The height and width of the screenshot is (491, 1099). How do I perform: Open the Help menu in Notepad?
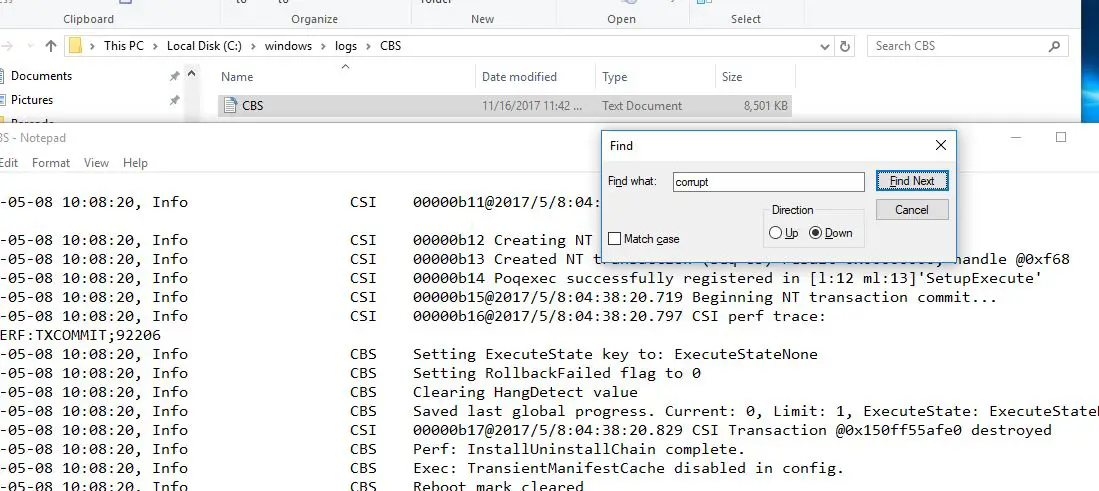click(135, 162)
